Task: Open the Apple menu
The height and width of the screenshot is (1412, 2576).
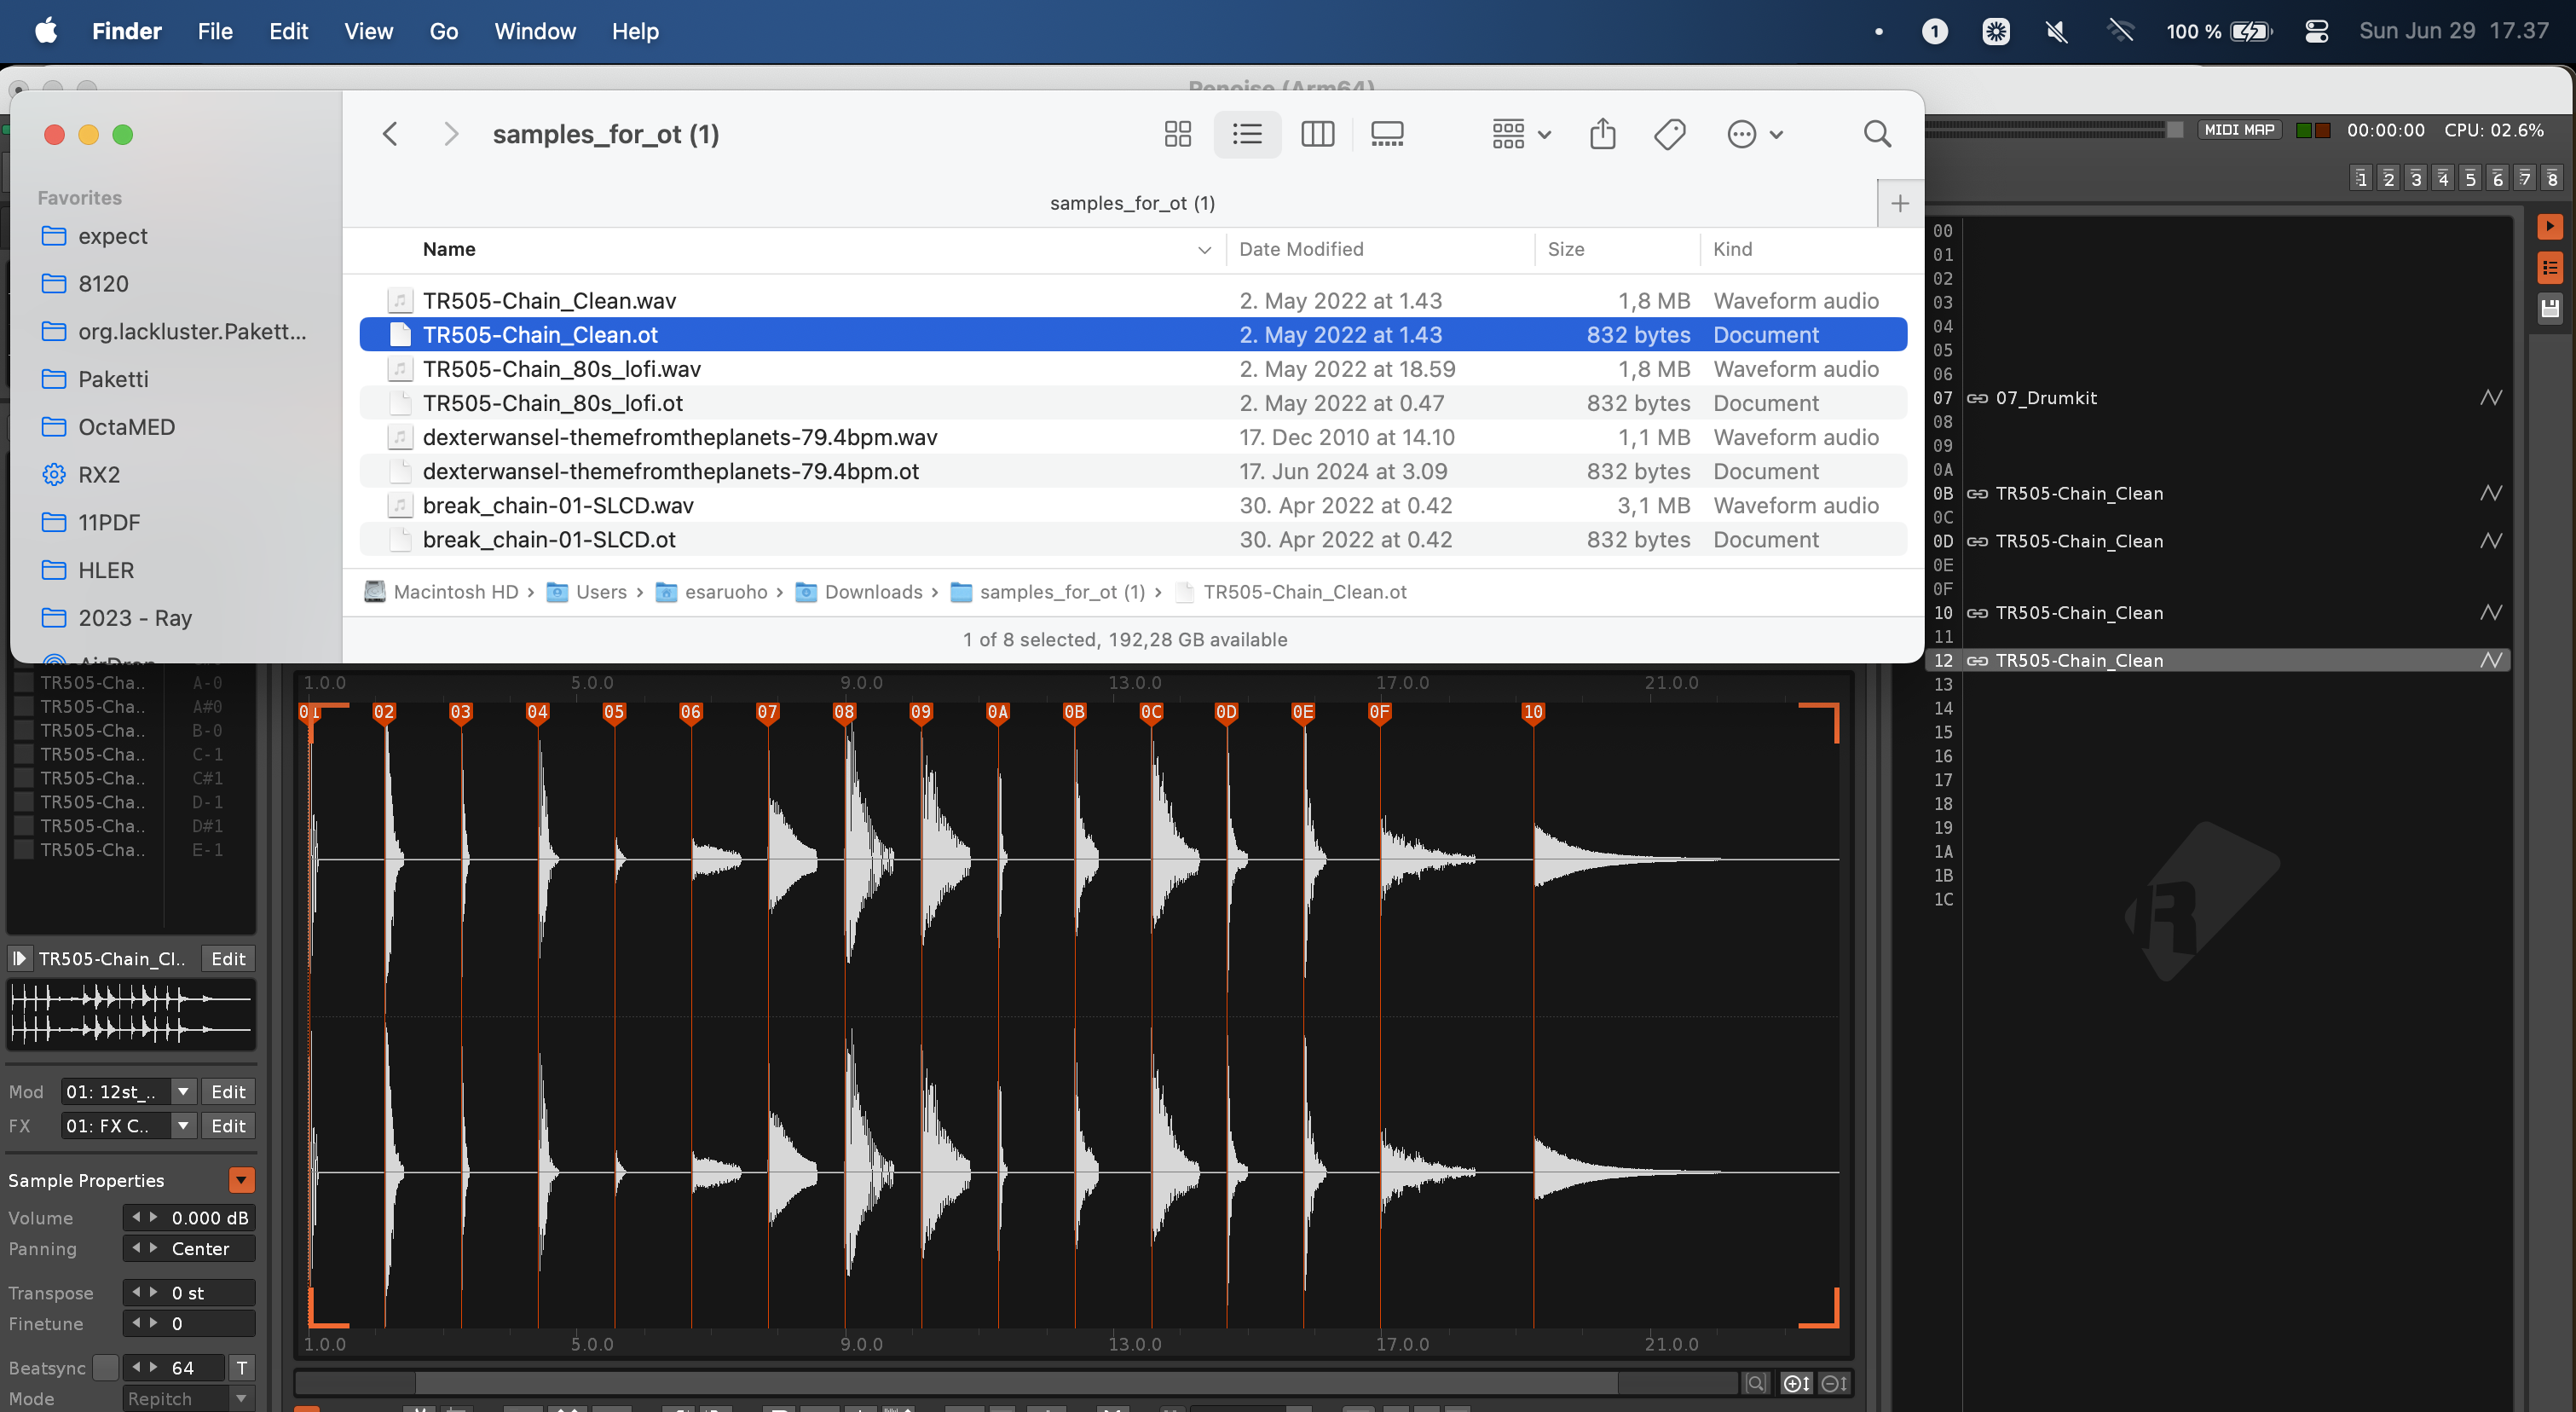Action: point(46,31)
